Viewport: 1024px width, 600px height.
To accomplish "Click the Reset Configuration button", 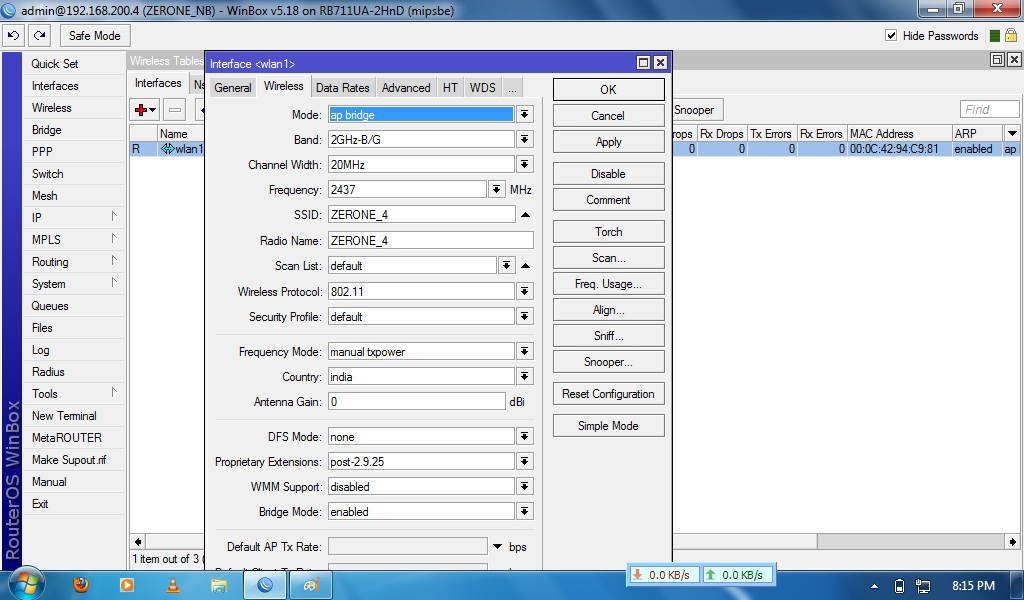I will click(608, 394).
